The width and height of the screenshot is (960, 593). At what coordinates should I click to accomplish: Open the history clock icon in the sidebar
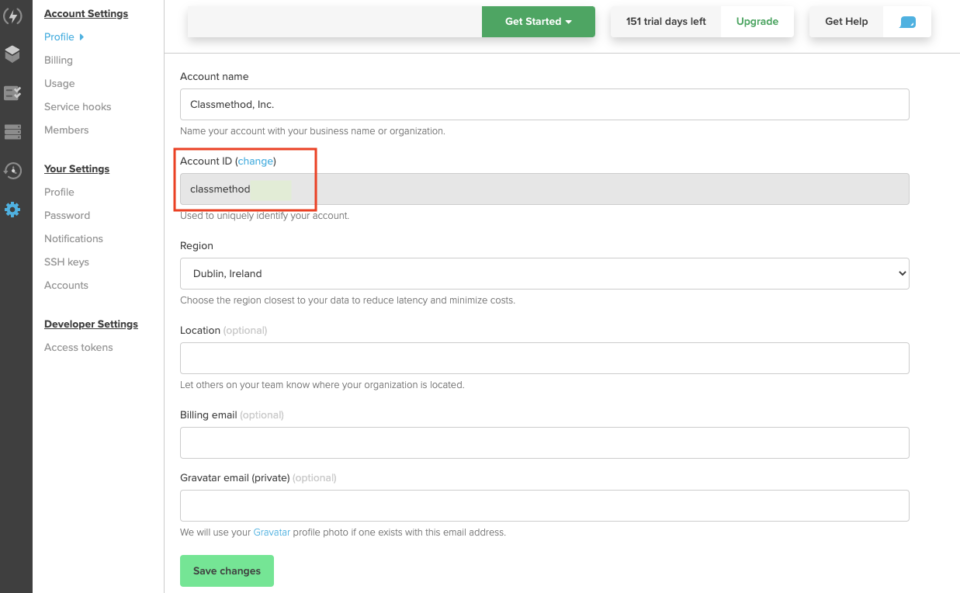coord(14,170)
